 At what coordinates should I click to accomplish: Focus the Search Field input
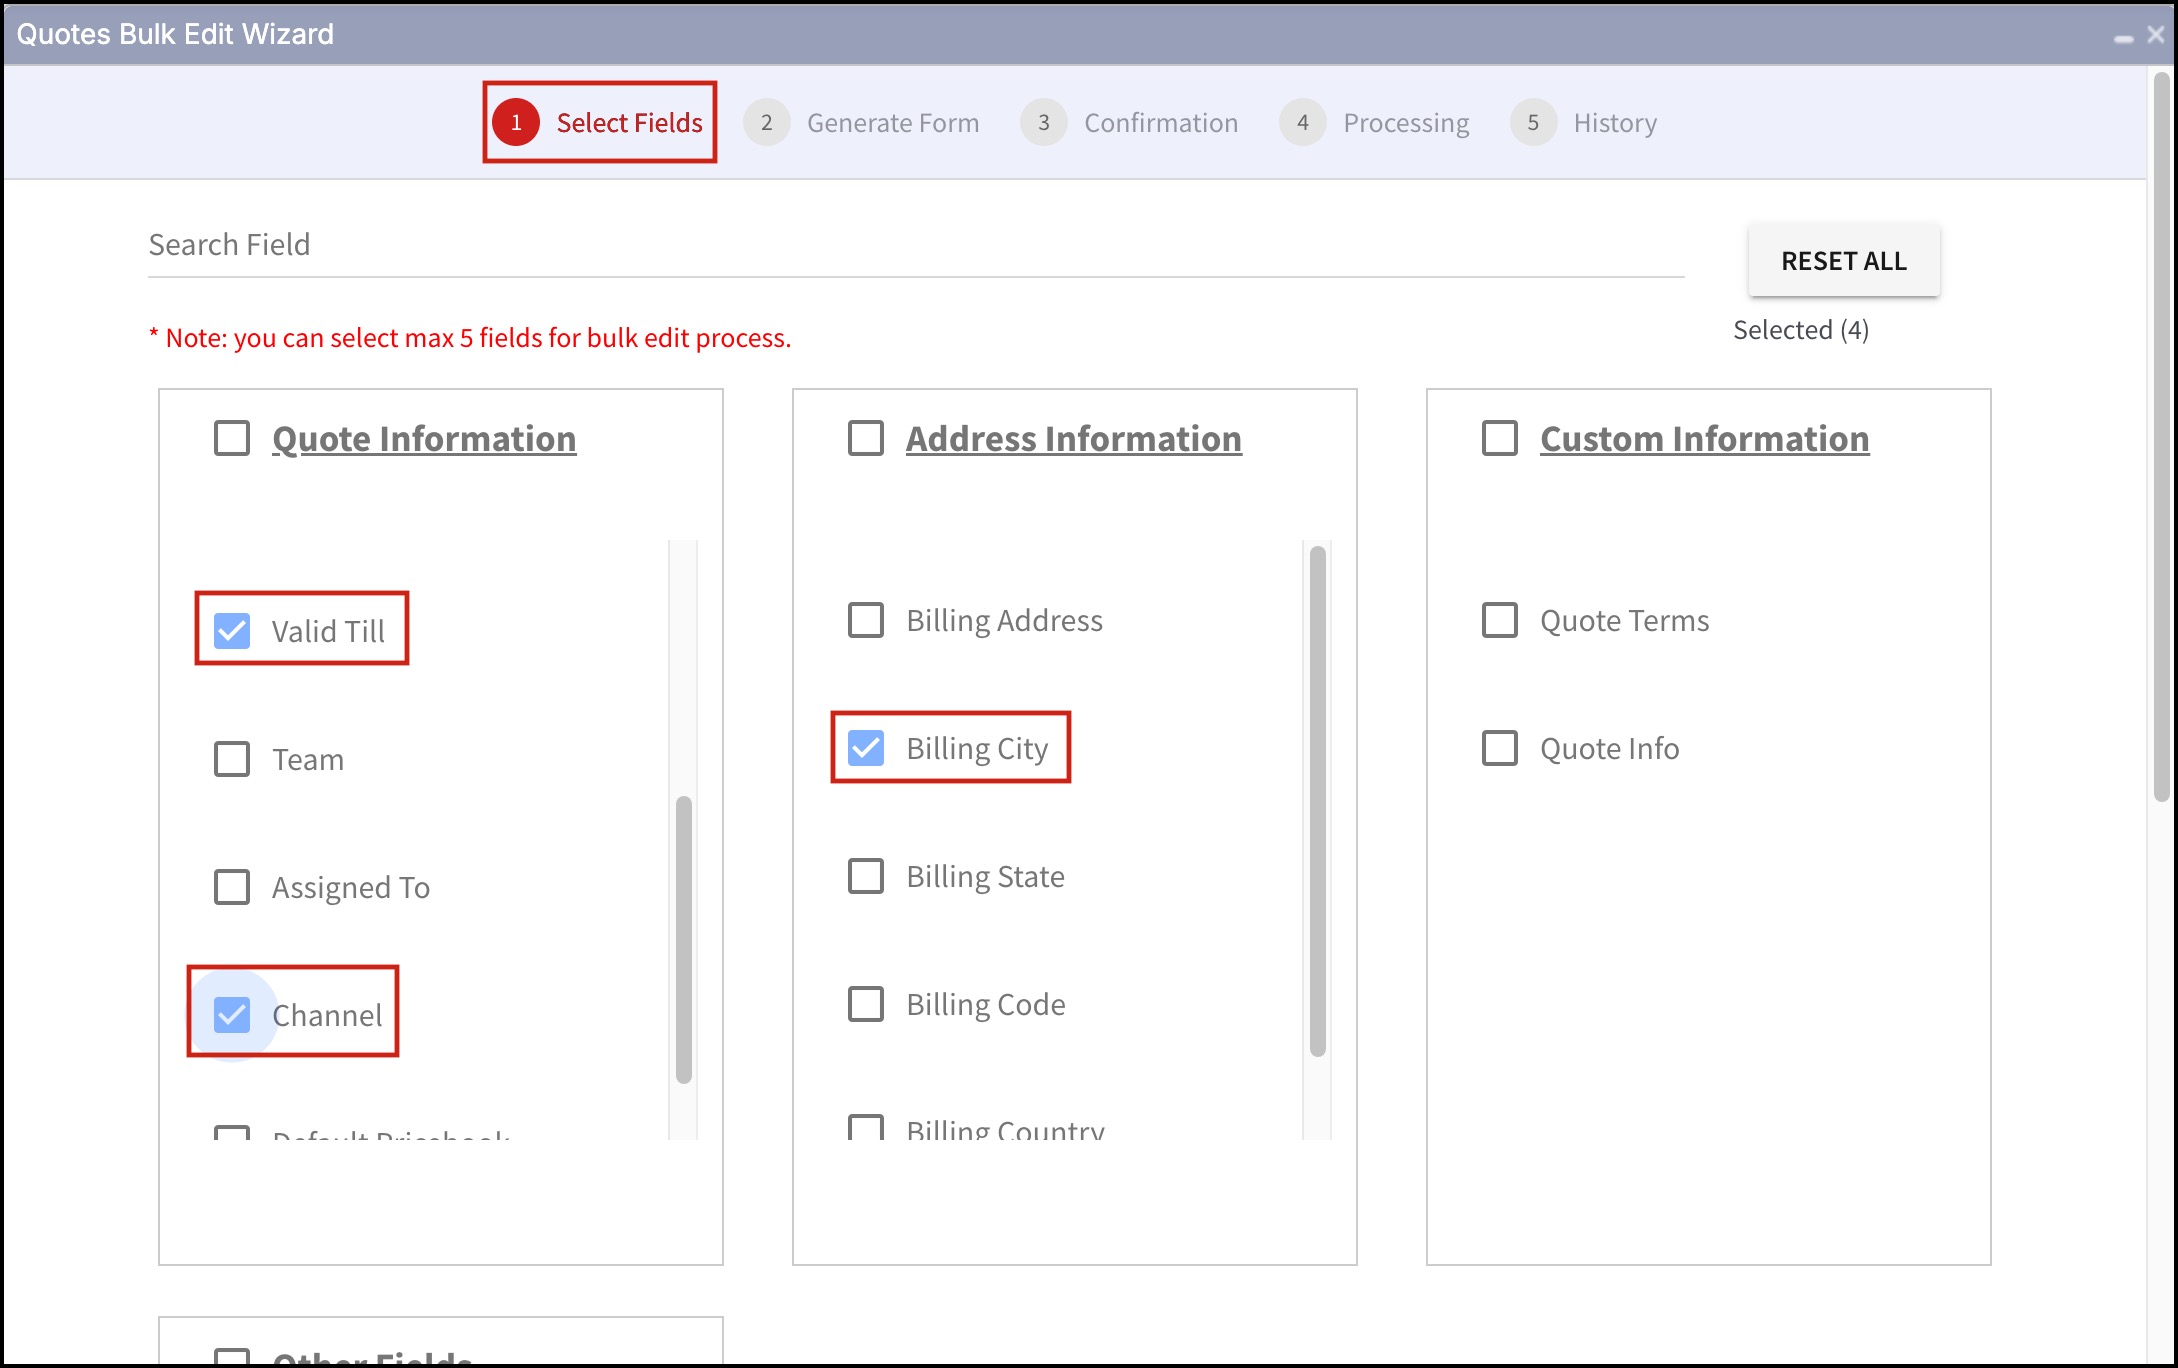tap(915, 245)
